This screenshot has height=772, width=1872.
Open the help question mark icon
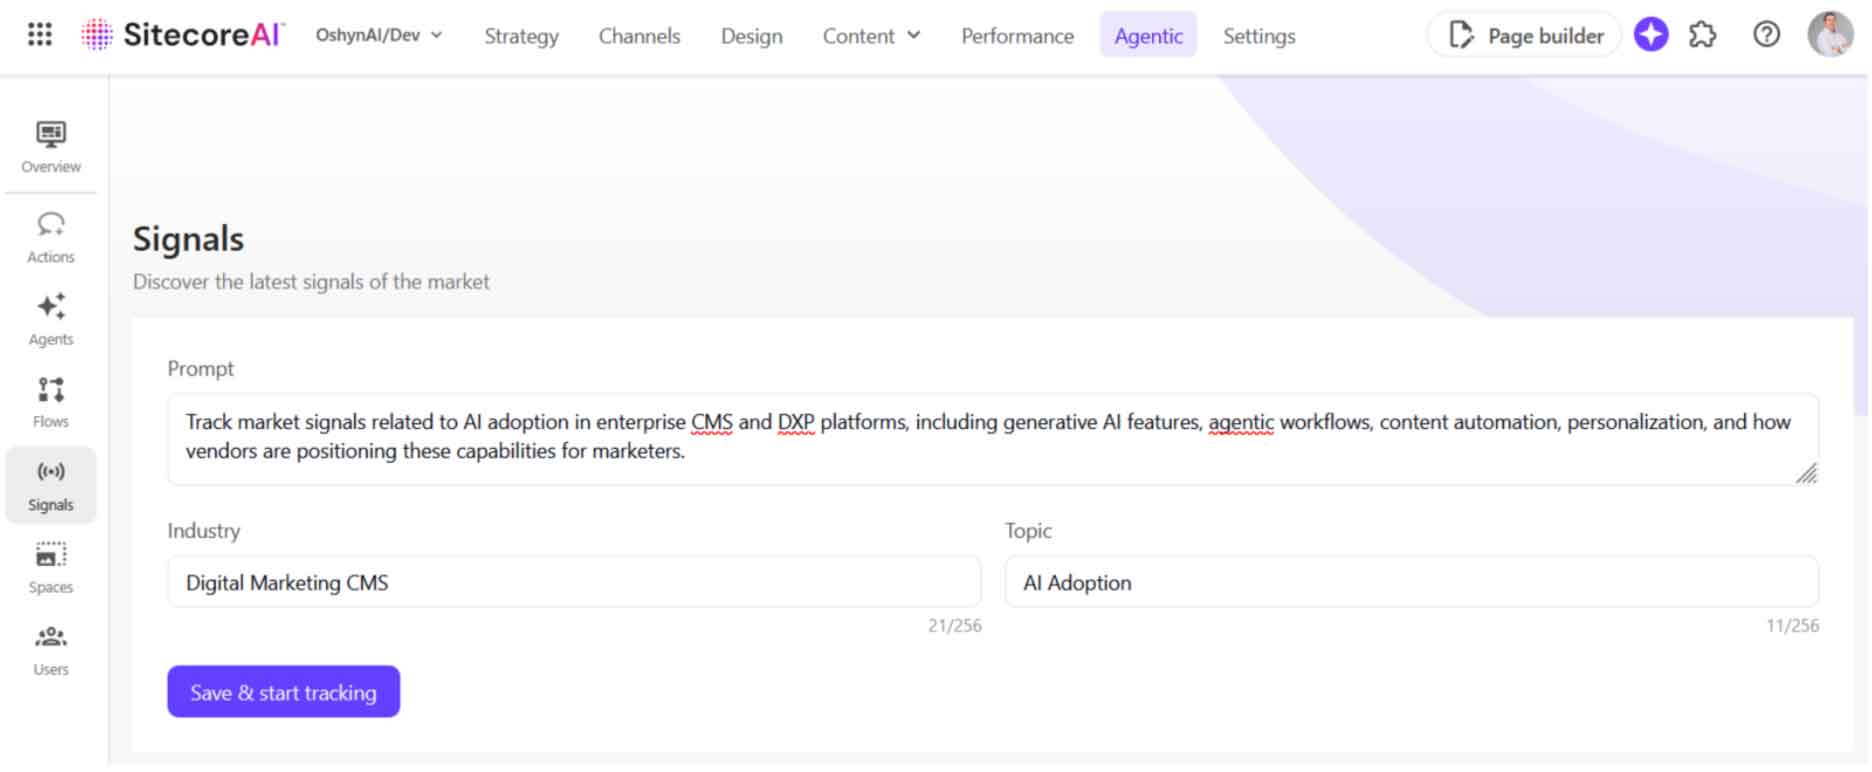click(x=1767, y=35)
